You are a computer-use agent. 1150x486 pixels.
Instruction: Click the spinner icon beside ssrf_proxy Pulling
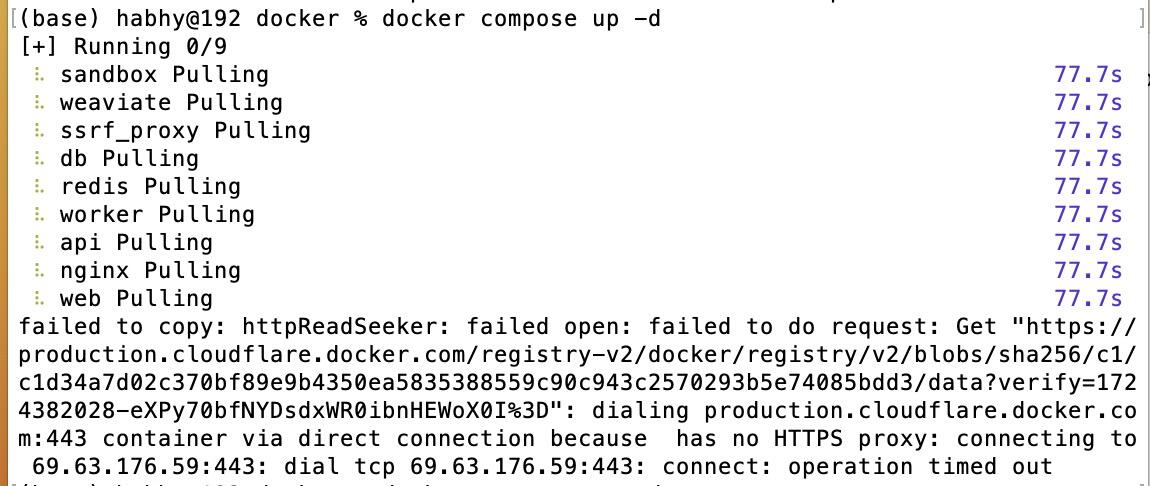[40, 131]
